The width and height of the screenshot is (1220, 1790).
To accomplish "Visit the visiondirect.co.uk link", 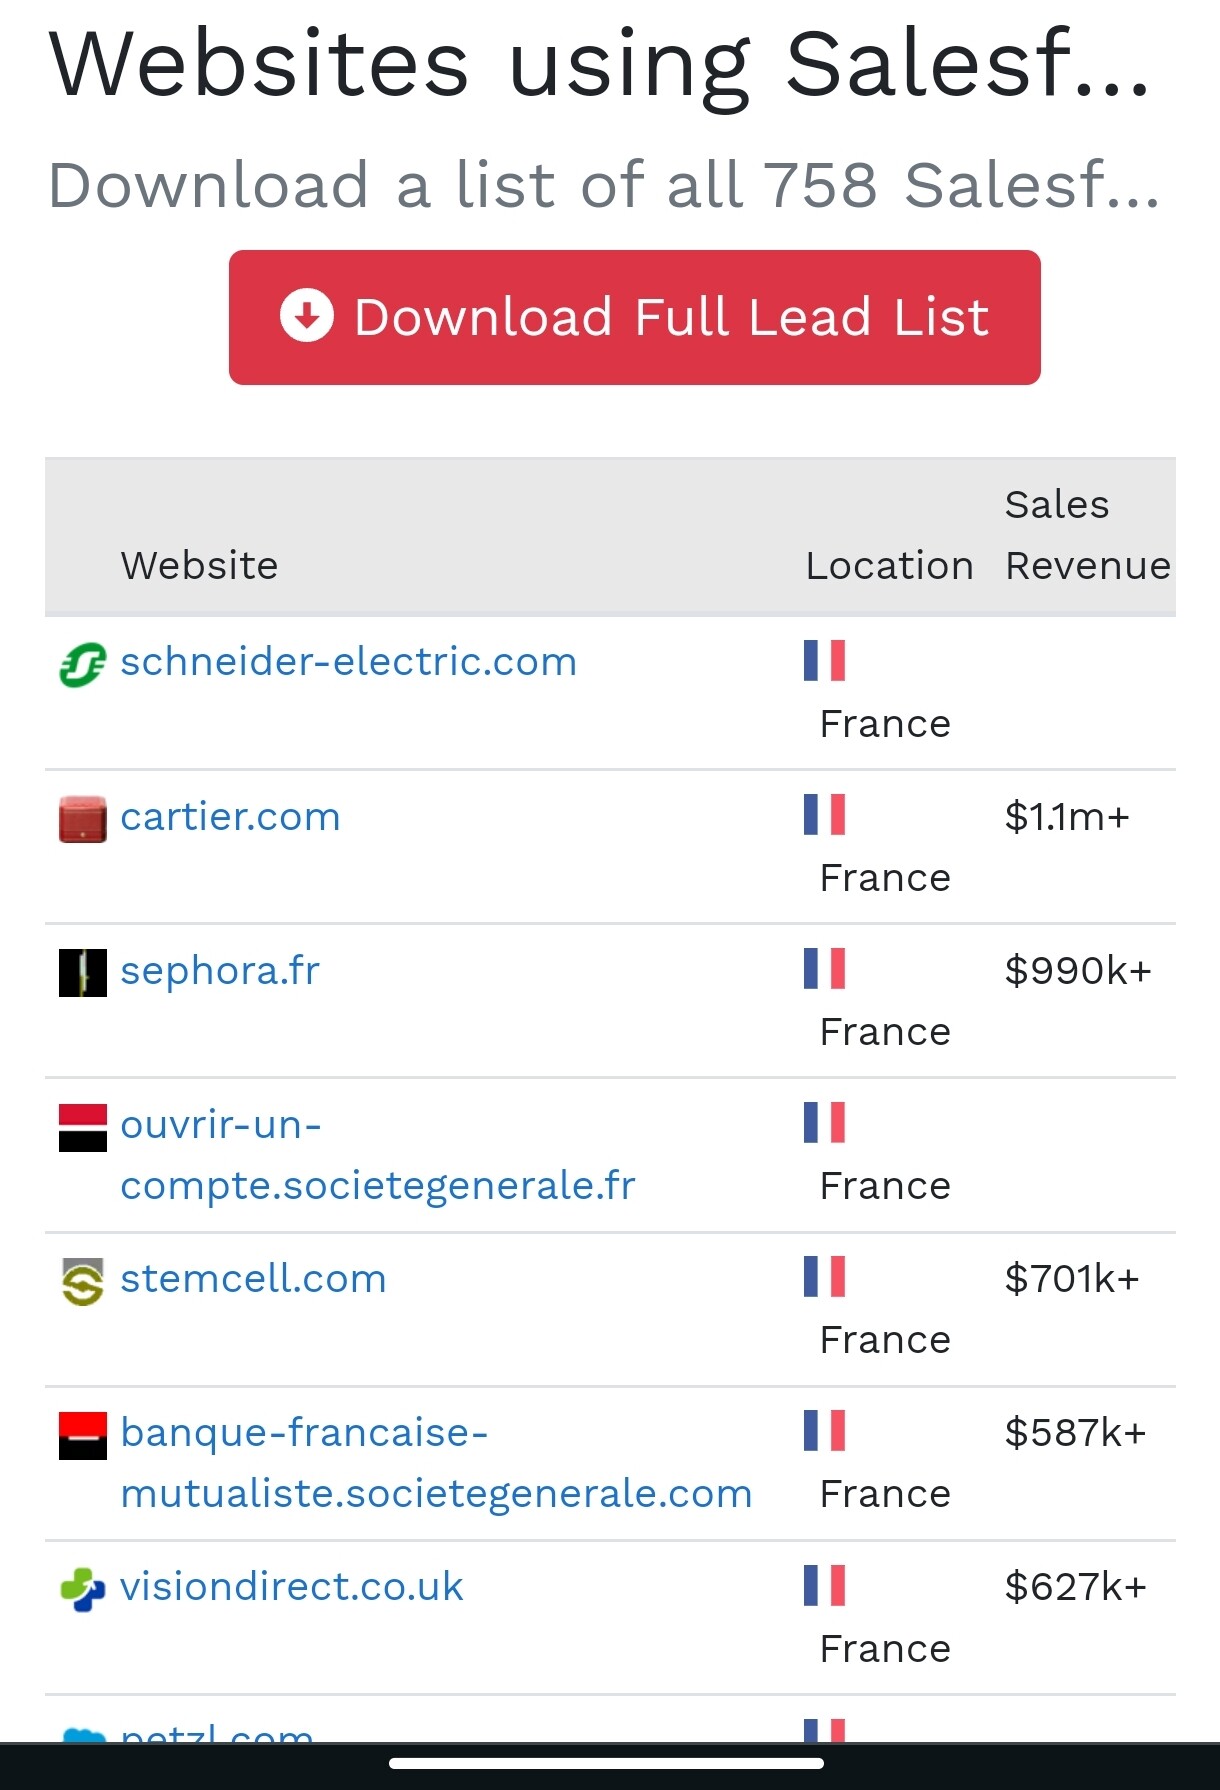I will pyautogui.click(x=291, y=1587).
